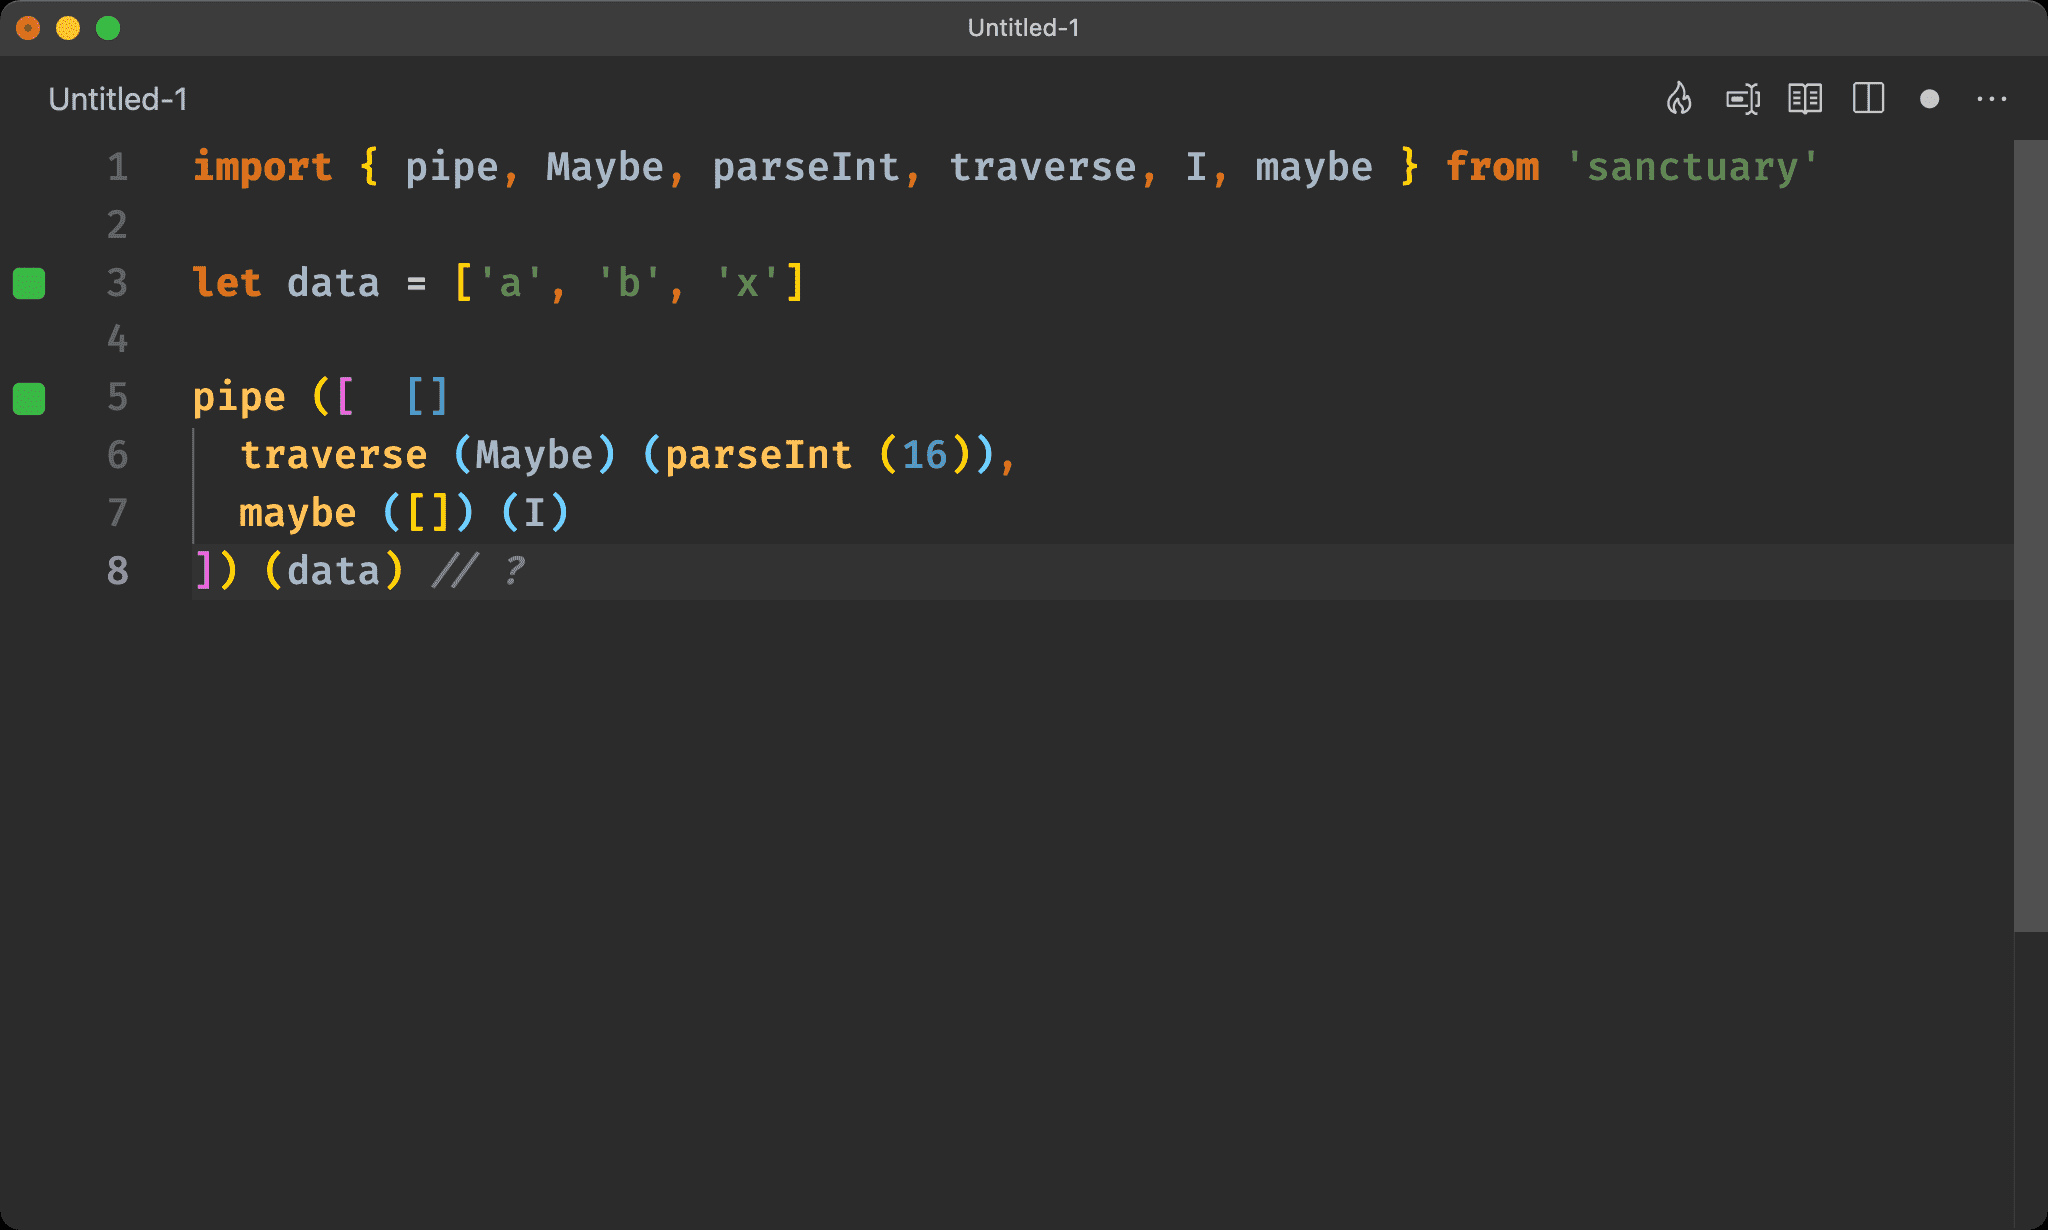Click the blue [] inline result on line 5

(427, 397)
